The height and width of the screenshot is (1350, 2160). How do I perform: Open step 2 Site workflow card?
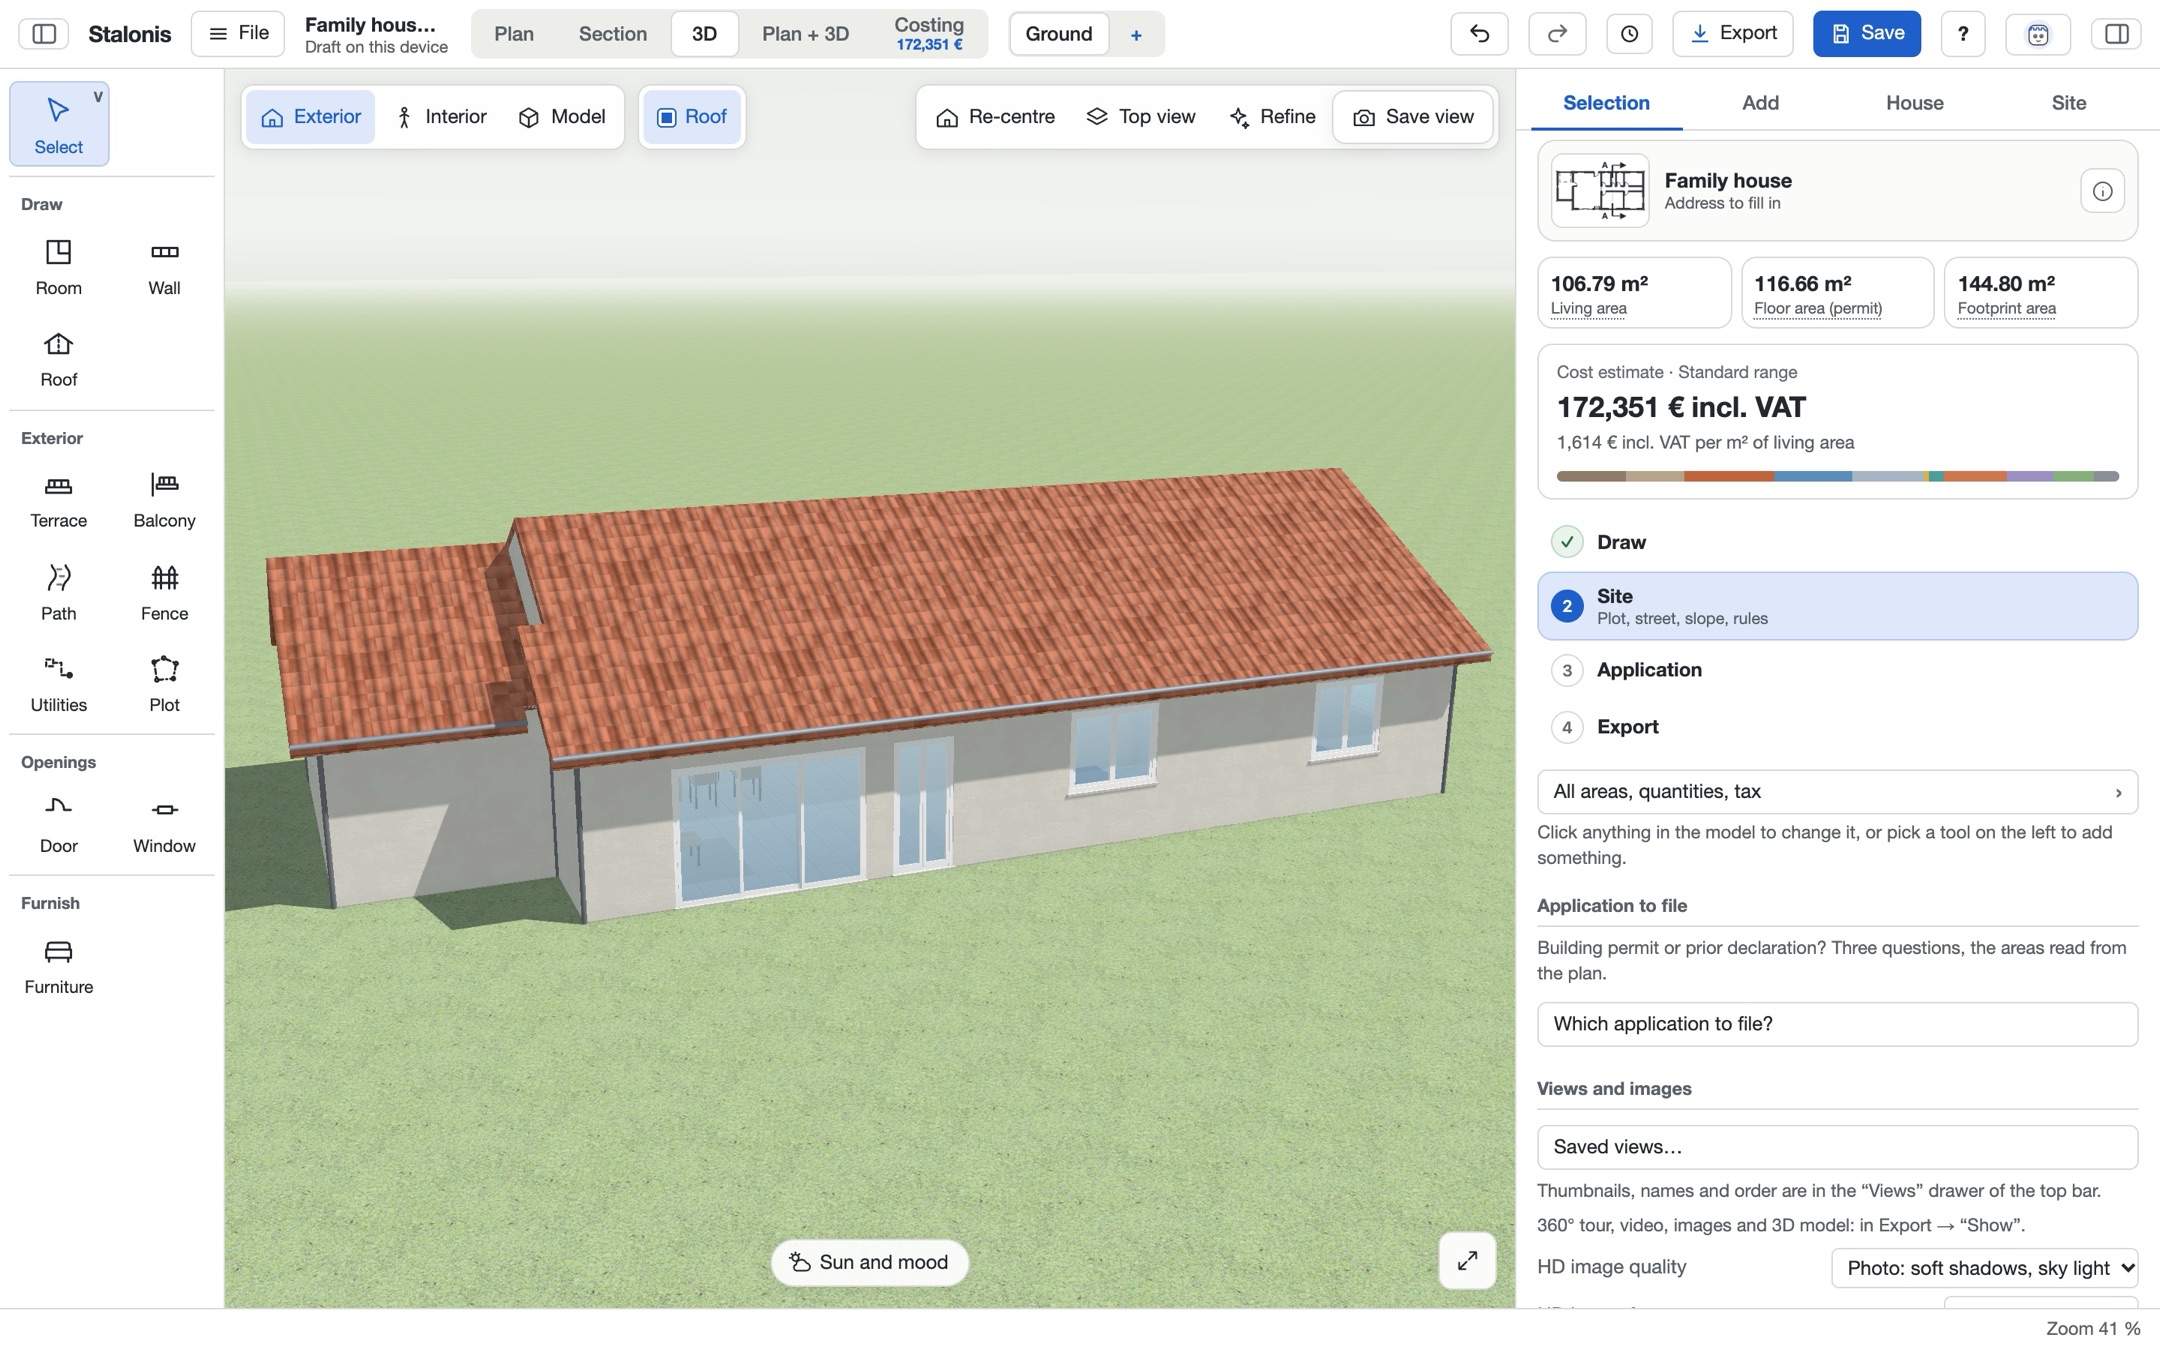click(x=1837, y=606)
